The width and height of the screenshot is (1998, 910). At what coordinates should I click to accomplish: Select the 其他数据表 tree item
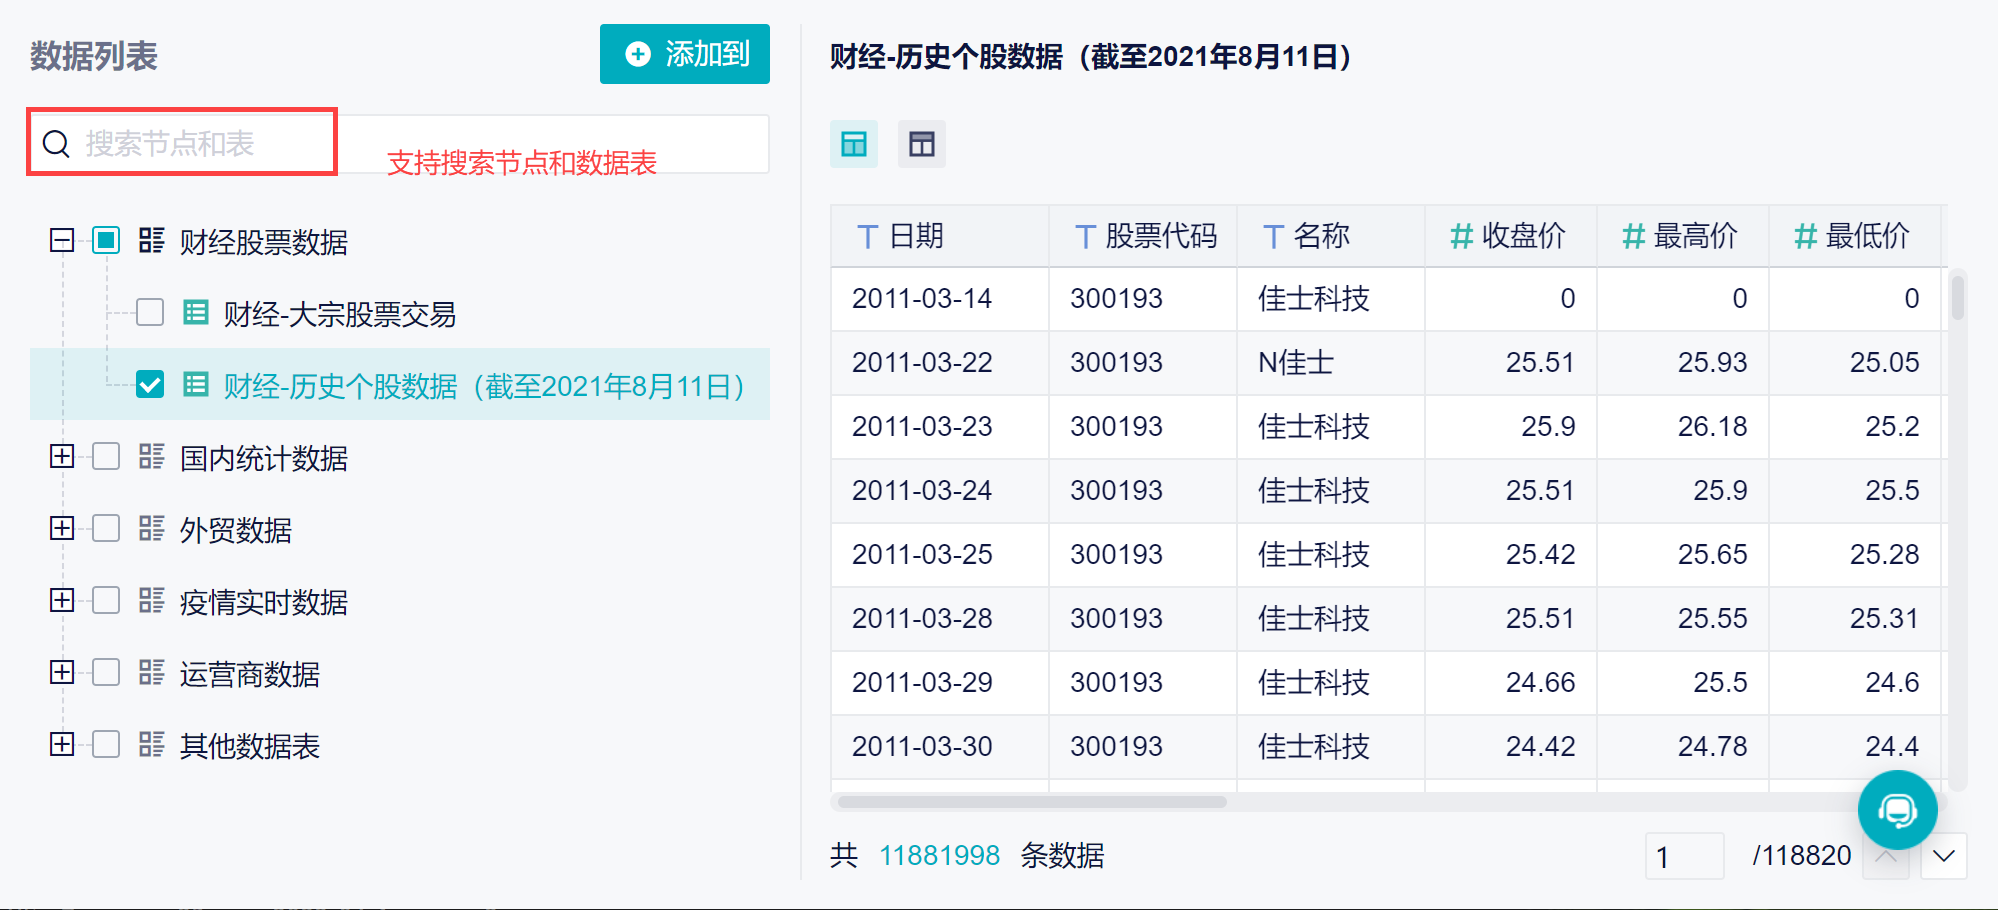(250, 746)
